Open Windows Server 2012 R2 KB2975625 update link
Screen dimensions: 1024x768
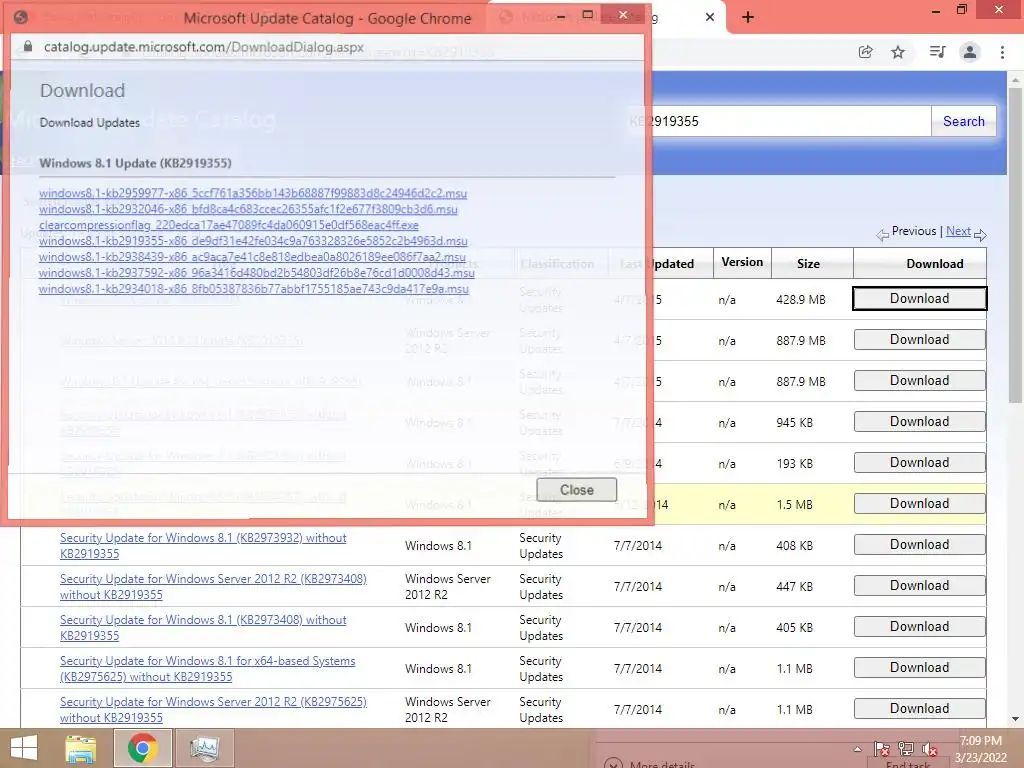pos(213,710)
